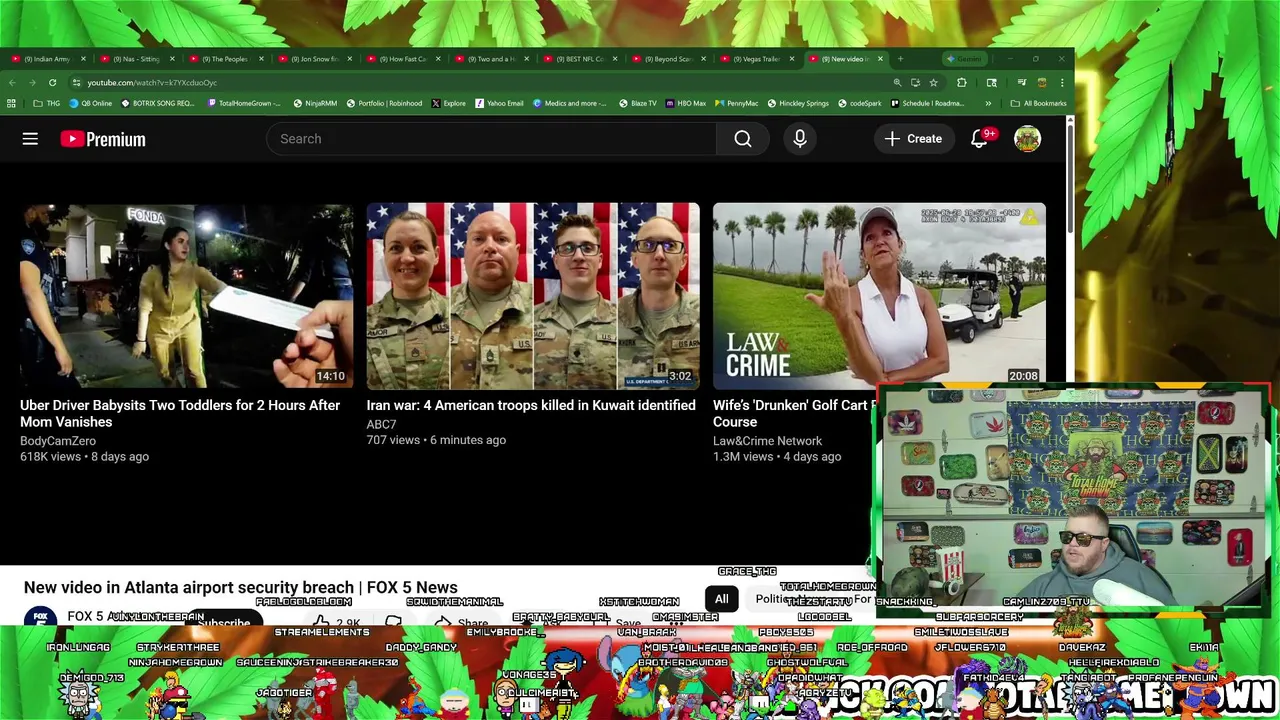The height and width of the screenshot is (720, 1280).
Task: Open the Schedule | Roadmap bookmark
Action: (927, 103)
